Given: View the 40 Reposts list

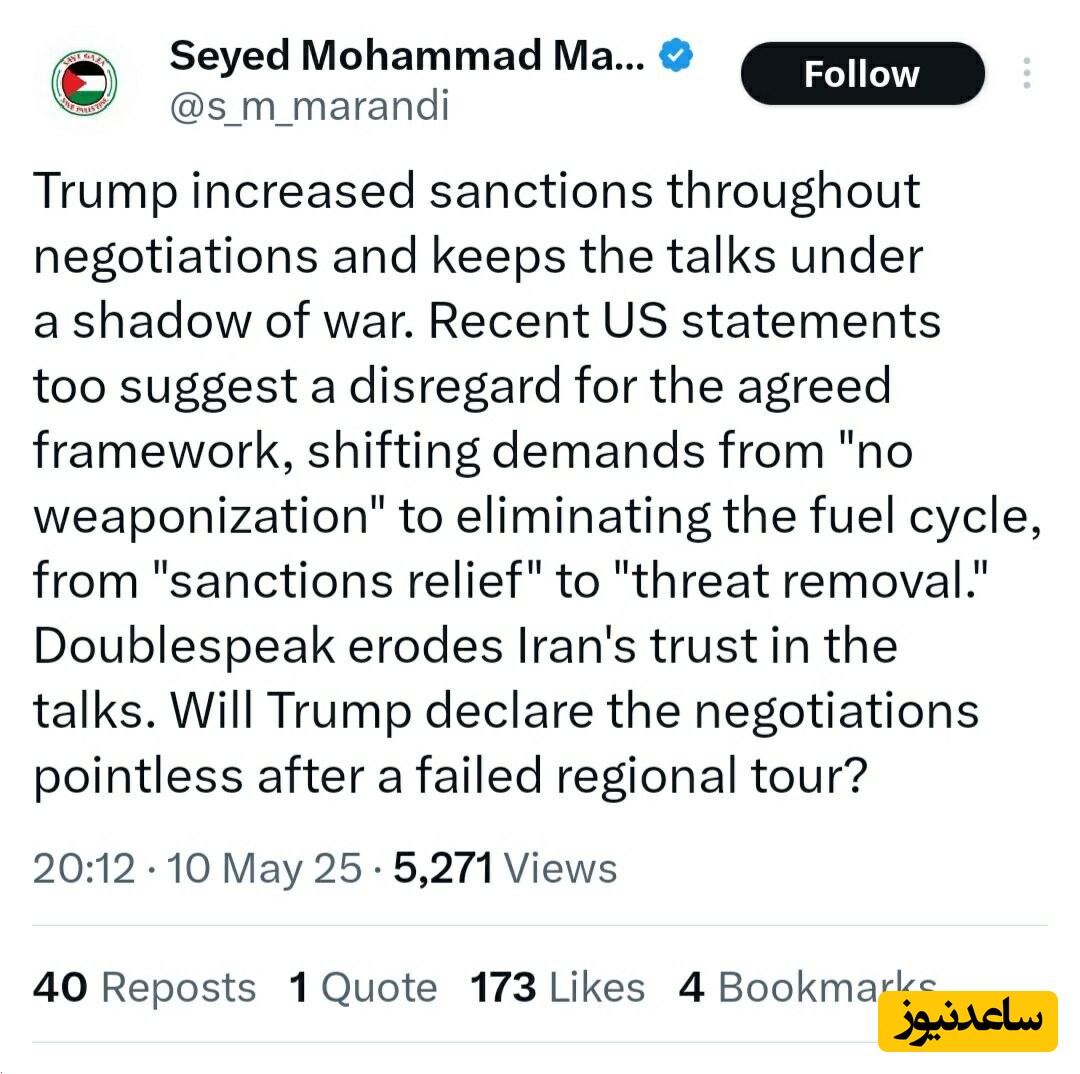Looking at the screenshot, I should pos(144,987).
